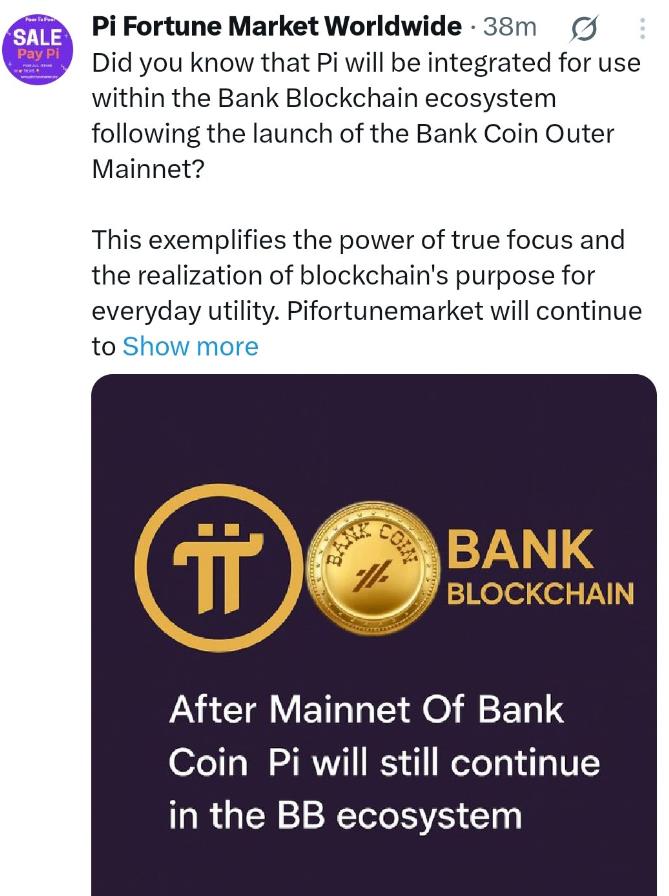Open the SALE Pay Pi profile avatar
The width and height of the screenshot is (669, 896).
[38, 49]
